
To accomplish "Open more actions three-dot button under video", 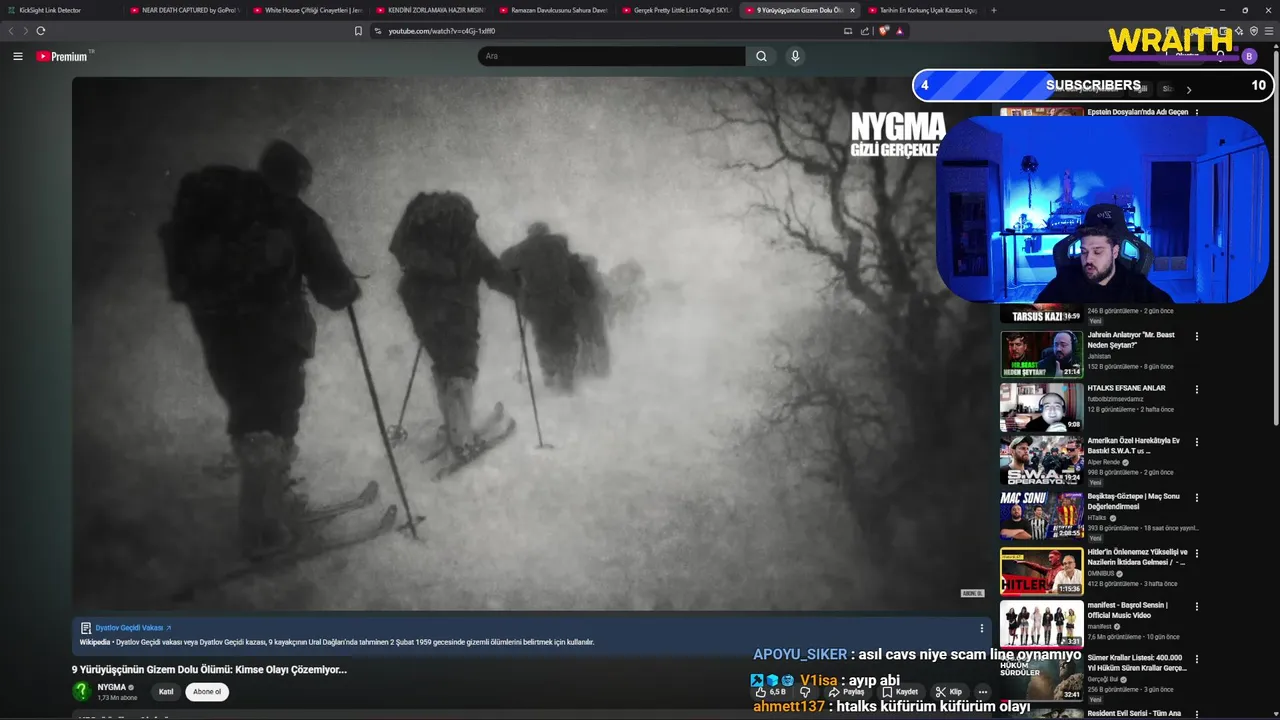I will click(x=982, y=692).
